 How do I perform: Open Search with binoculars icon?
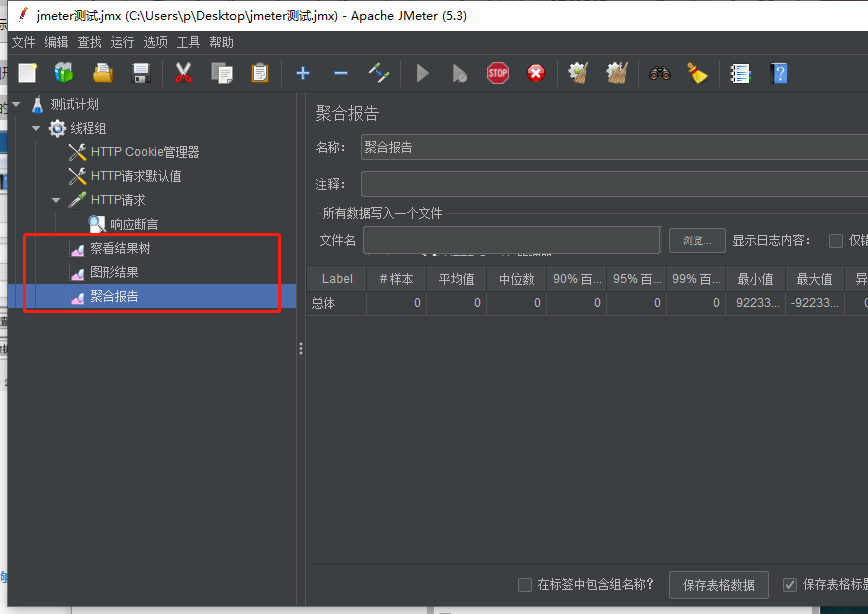point(660,73)
